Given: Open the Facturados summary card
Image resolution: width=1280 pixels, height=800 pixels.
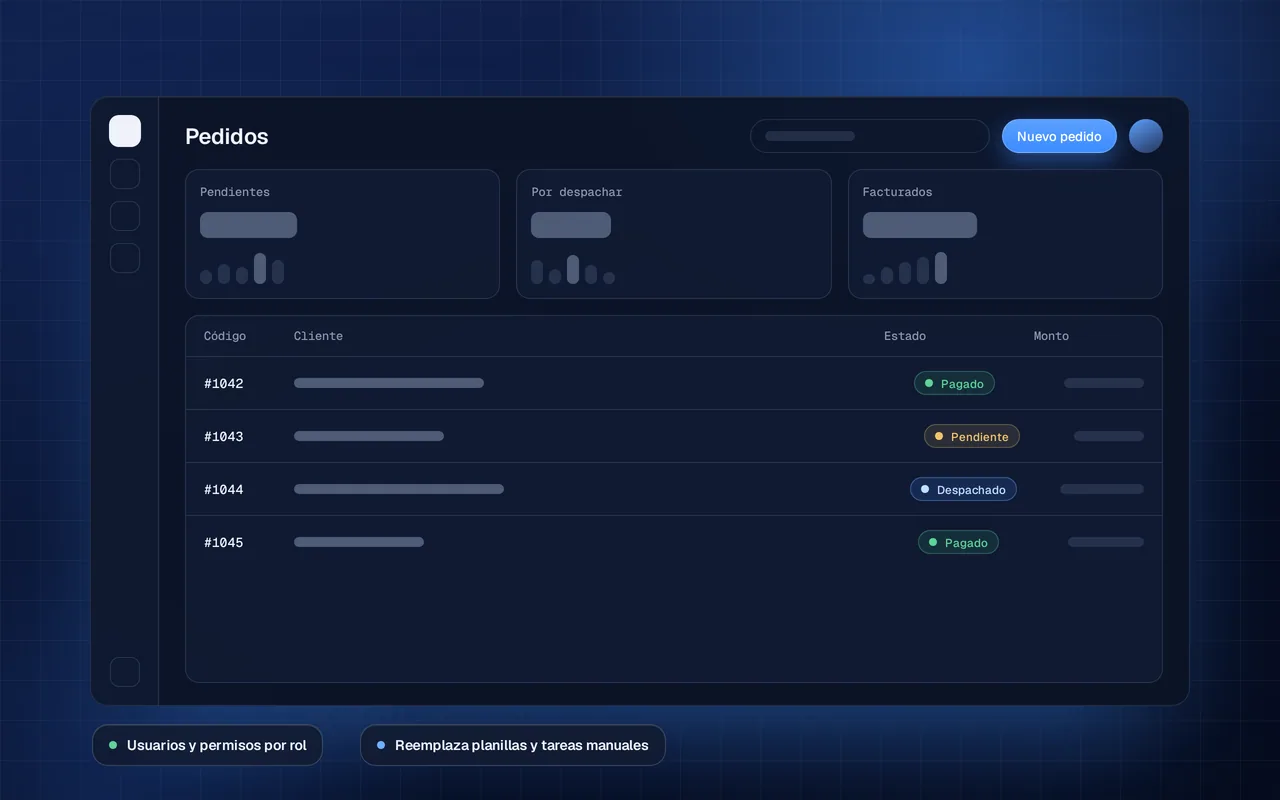Looking at the screenshot, I should [1005, 234].
